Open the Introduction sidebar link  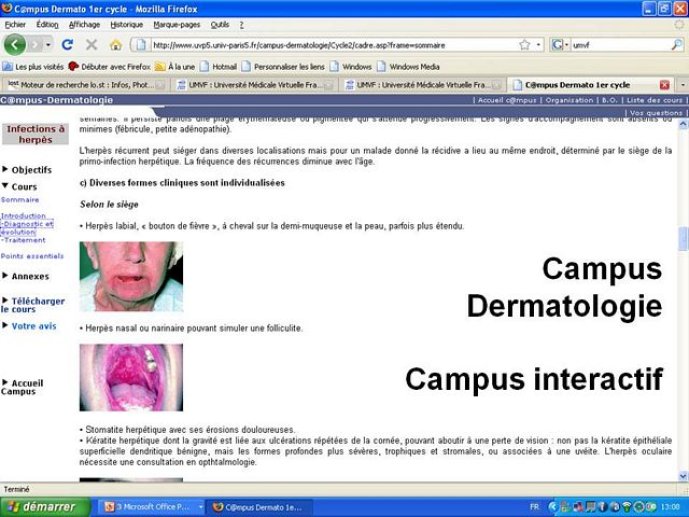(x=23, y=216)
